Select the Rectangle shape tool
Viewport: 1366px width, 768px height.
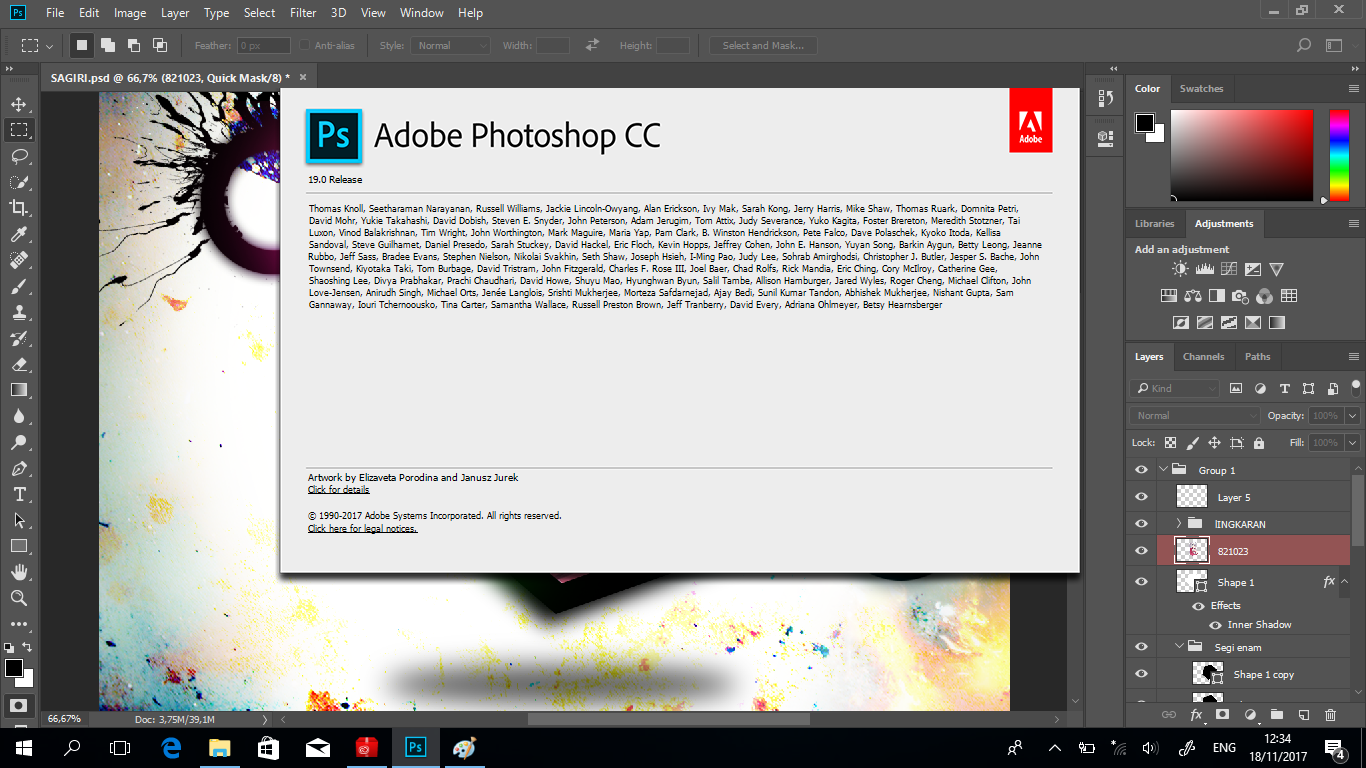[18, 546]
